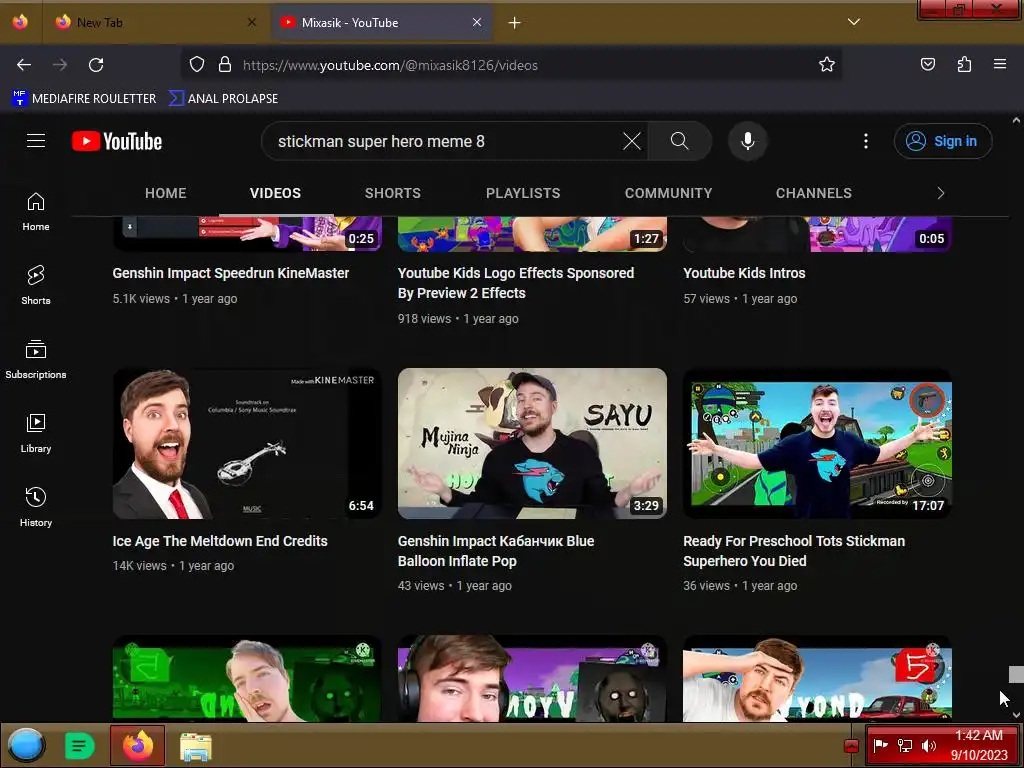The image size is (1024, 768).
Task: Open the tracking protection shield icon
Action: 197,65
